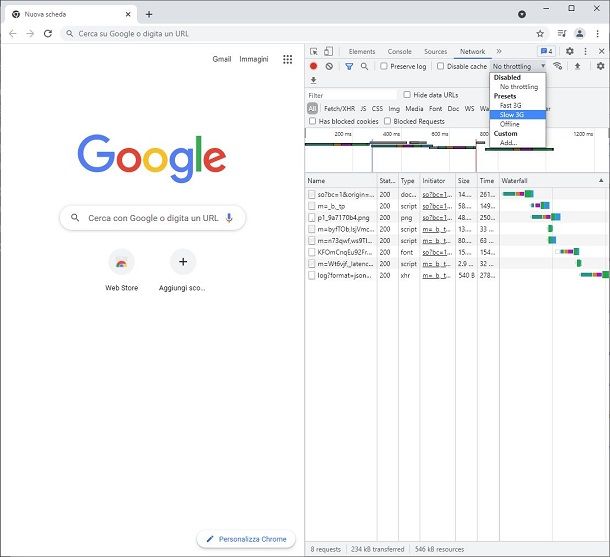Filter requests by Fetch/XHR
Image resolution: width=610 pixels, height=557 pixels.
click(339, 109)
